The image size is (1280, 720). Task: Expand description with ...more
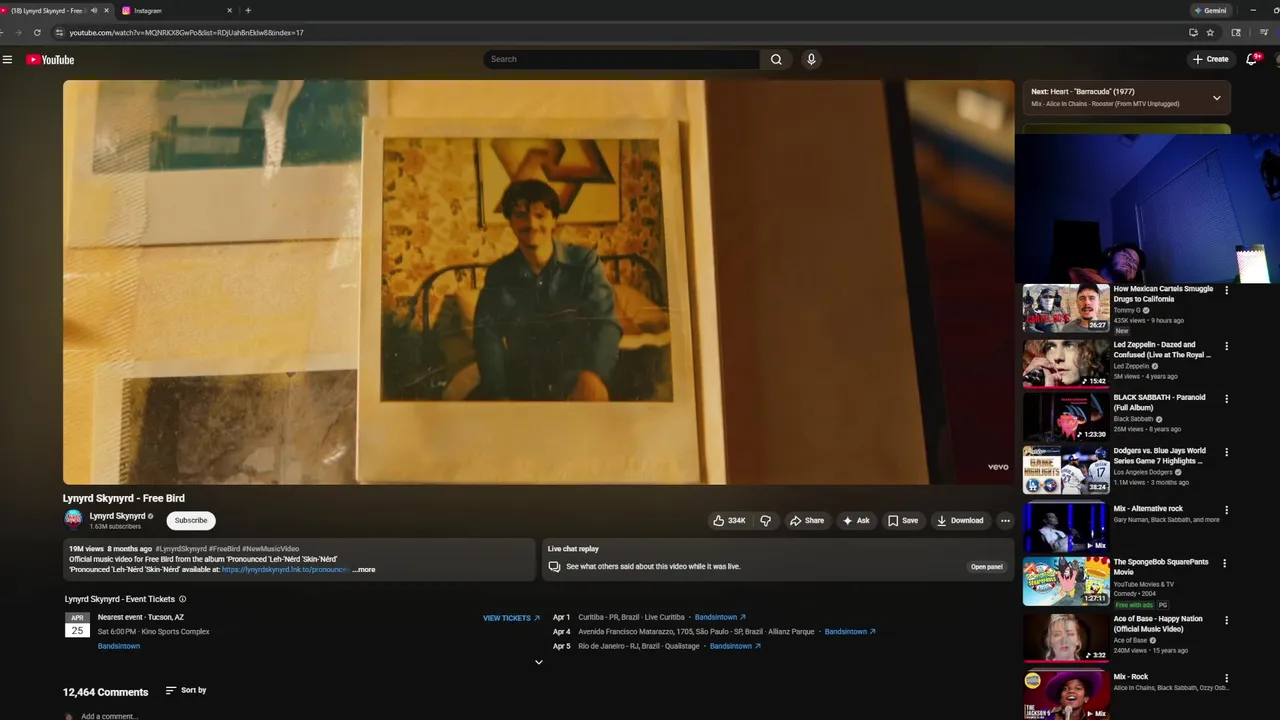364,570
